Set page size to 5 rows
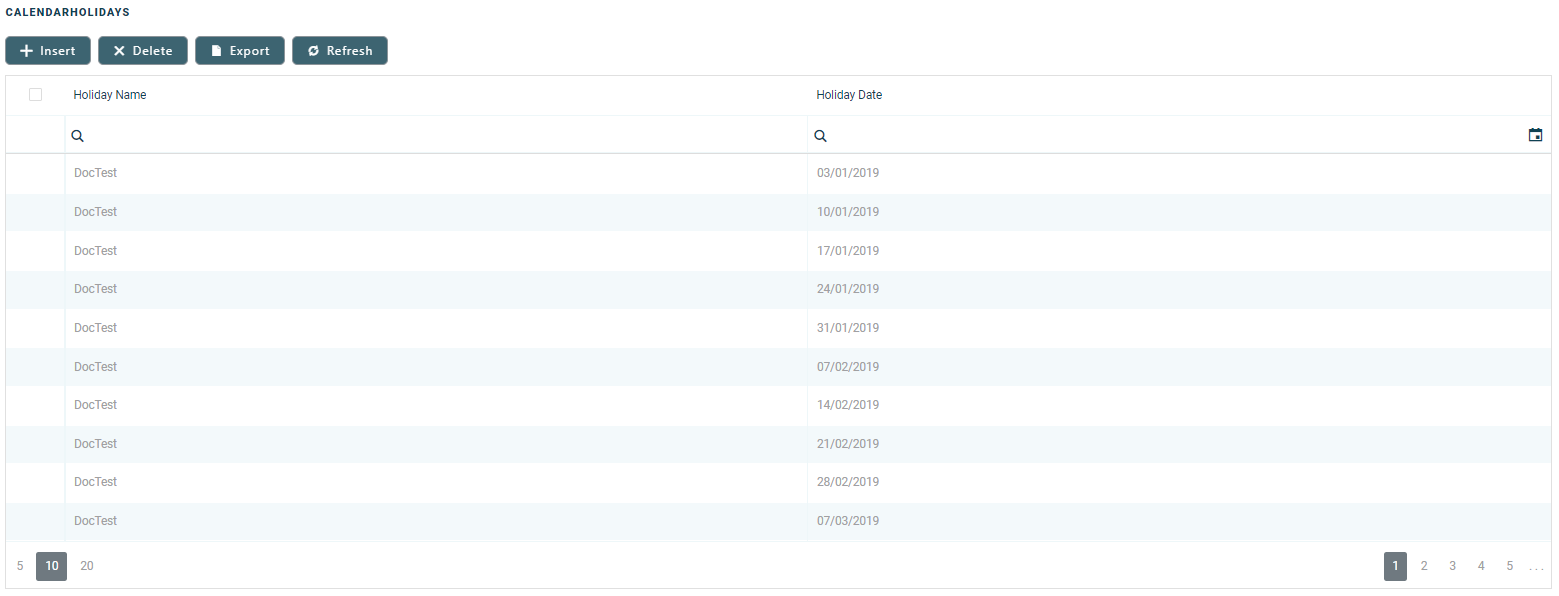The height and width of the screenshot is (596, 1559). [x=20, y=566]
